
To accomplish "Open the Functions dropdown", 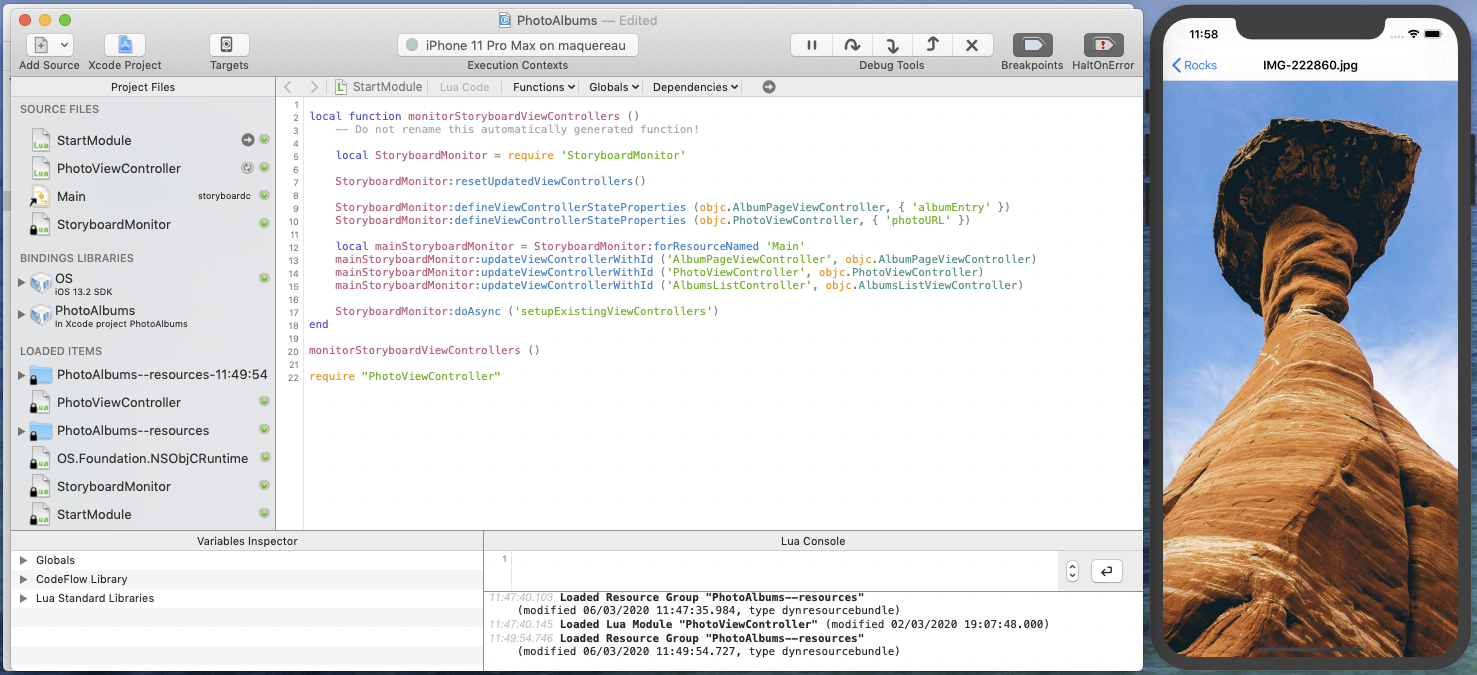I will click(x=544, y=87).
